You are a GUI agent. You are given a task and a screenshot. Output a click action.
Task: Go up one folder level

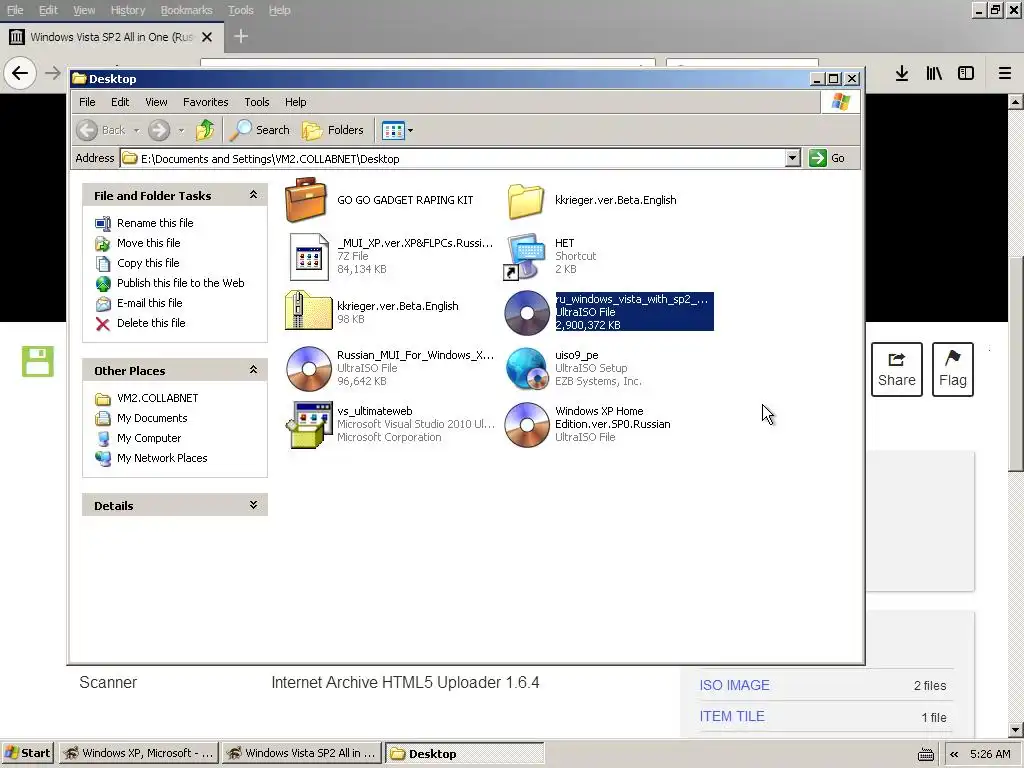click(205, 130)
